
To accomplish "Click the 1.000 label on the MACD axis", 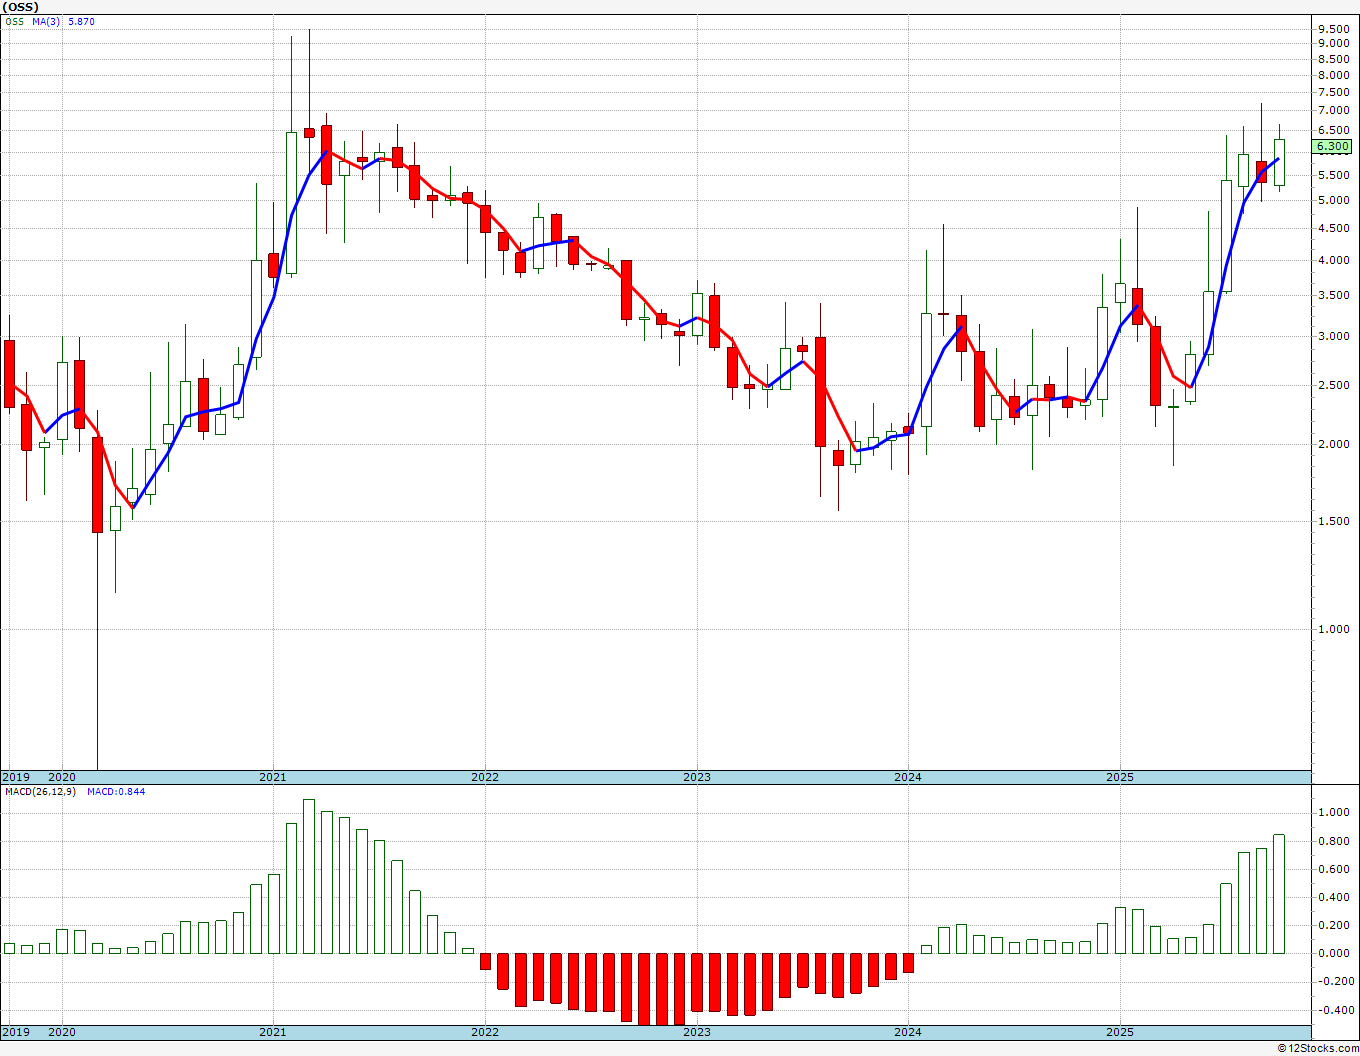I will (1333, 812).
